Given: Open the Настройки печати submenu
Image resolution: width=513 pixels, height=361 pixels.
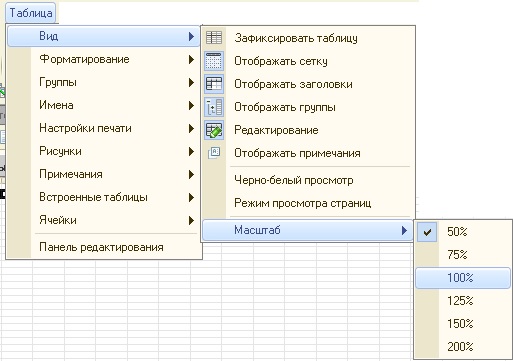Looking at the screenshot, I should 103,128.
